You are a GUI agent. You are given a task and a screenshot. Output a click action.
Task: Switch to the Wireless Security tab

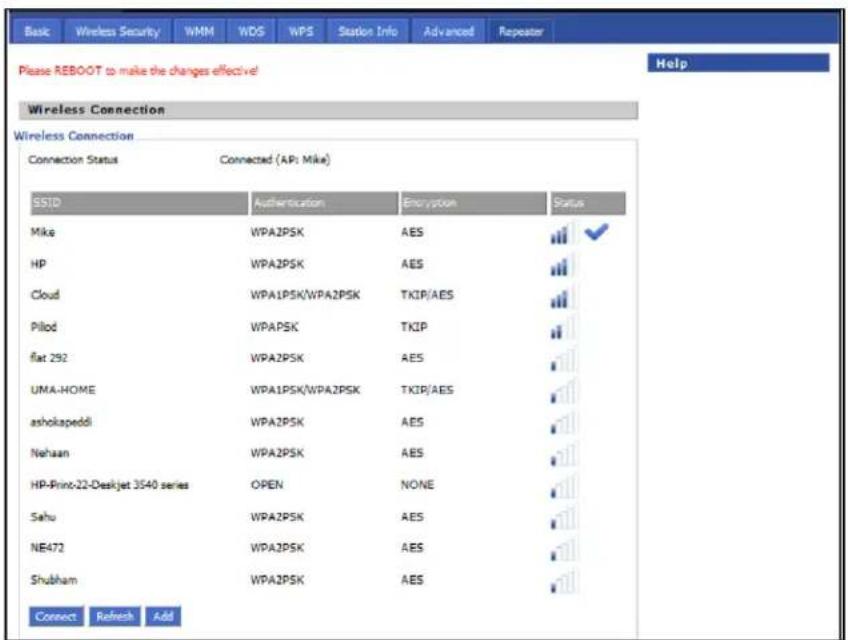pyautogui.click(x=117, y=31)
